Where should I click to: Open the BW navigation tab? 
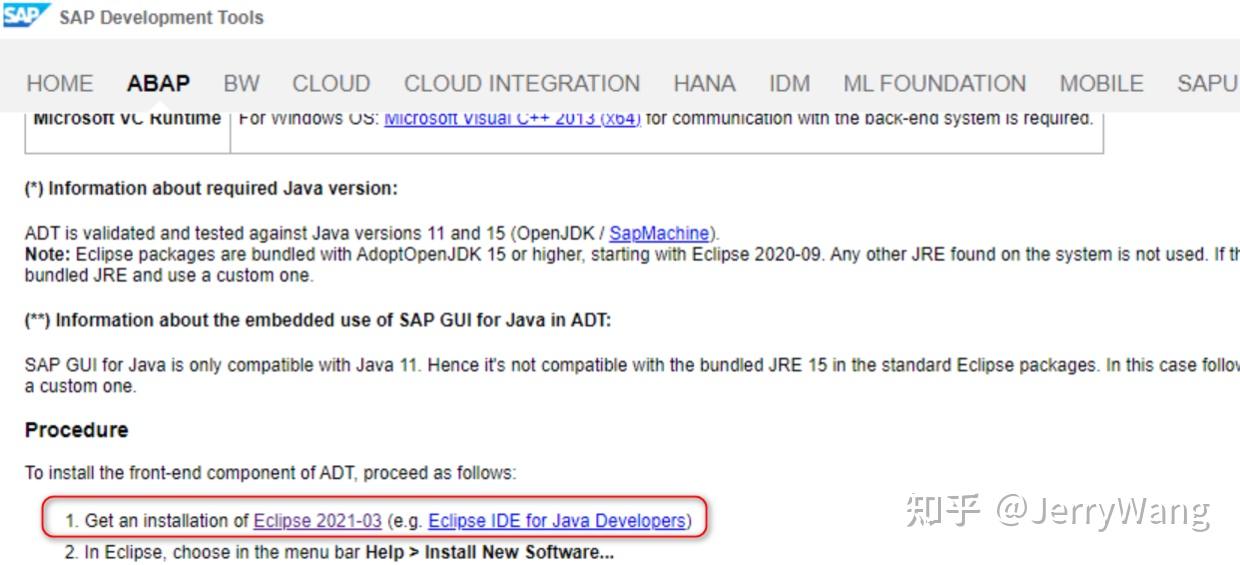(x=241, y=83)
